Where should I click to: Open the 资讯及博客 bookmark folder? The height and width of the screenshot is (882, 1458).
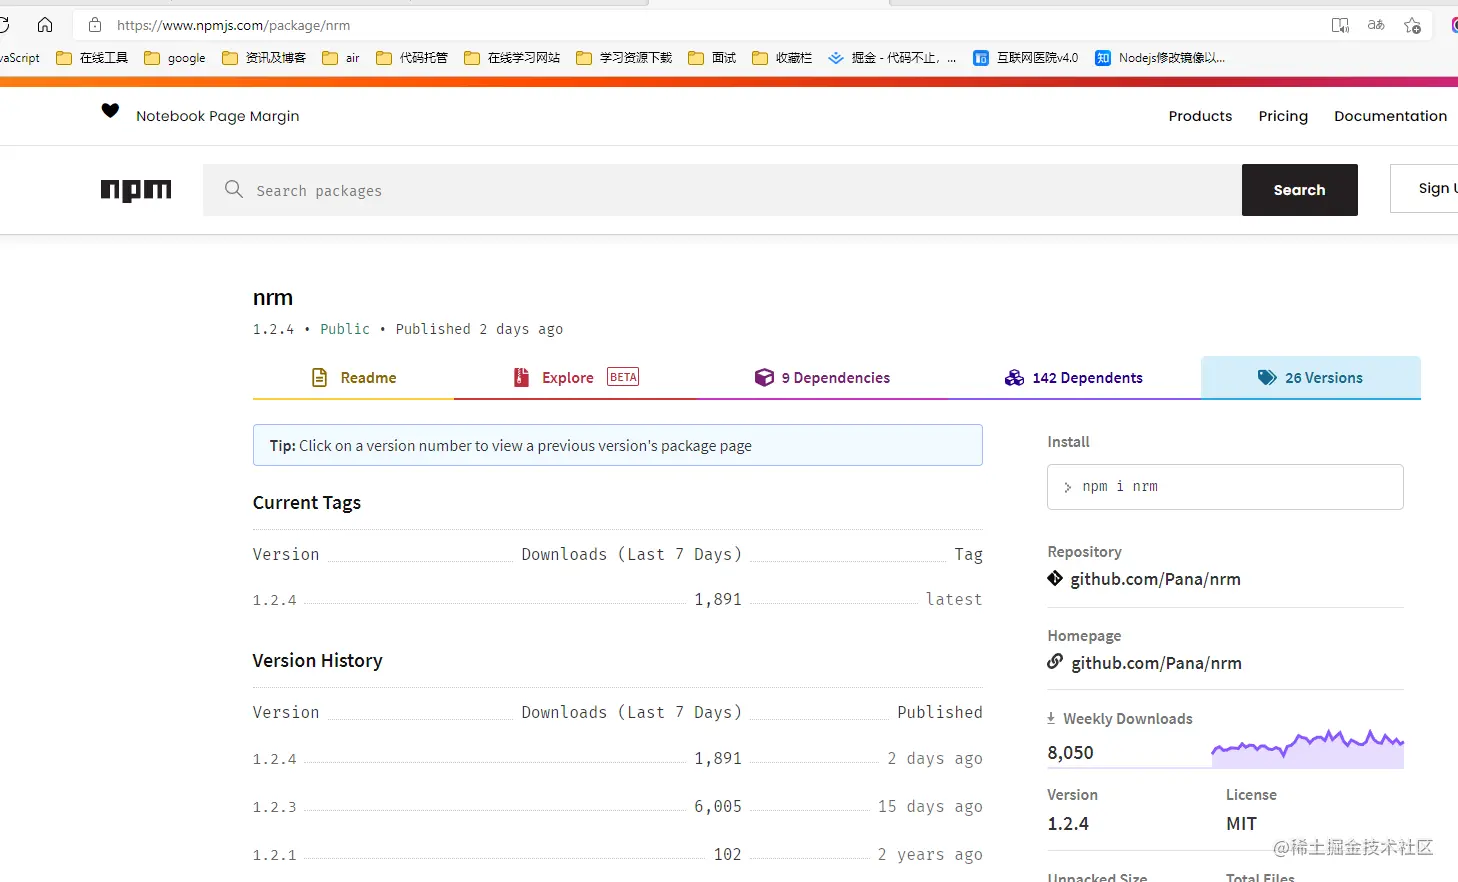264,58
